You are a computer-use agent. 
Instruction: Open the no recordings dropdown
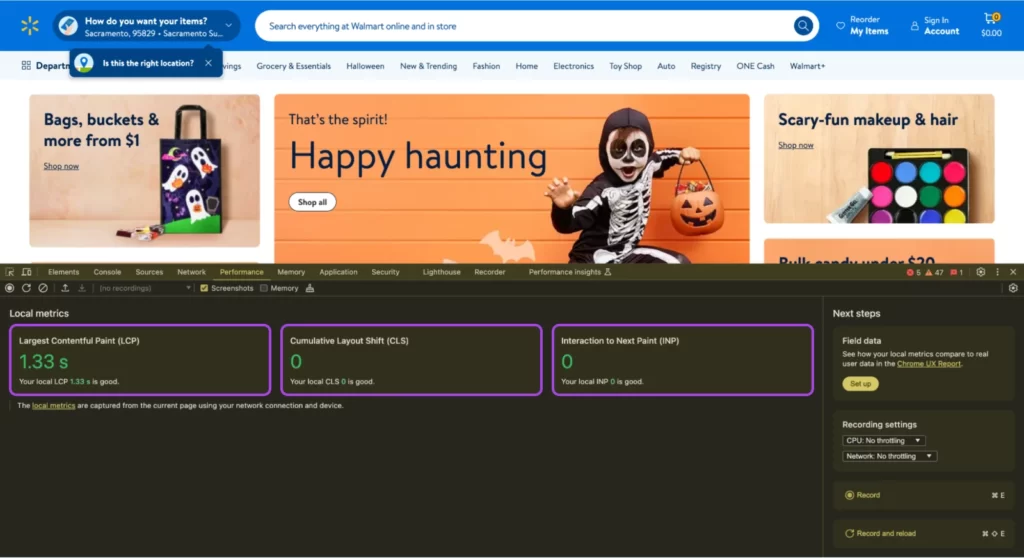point(145,288)
